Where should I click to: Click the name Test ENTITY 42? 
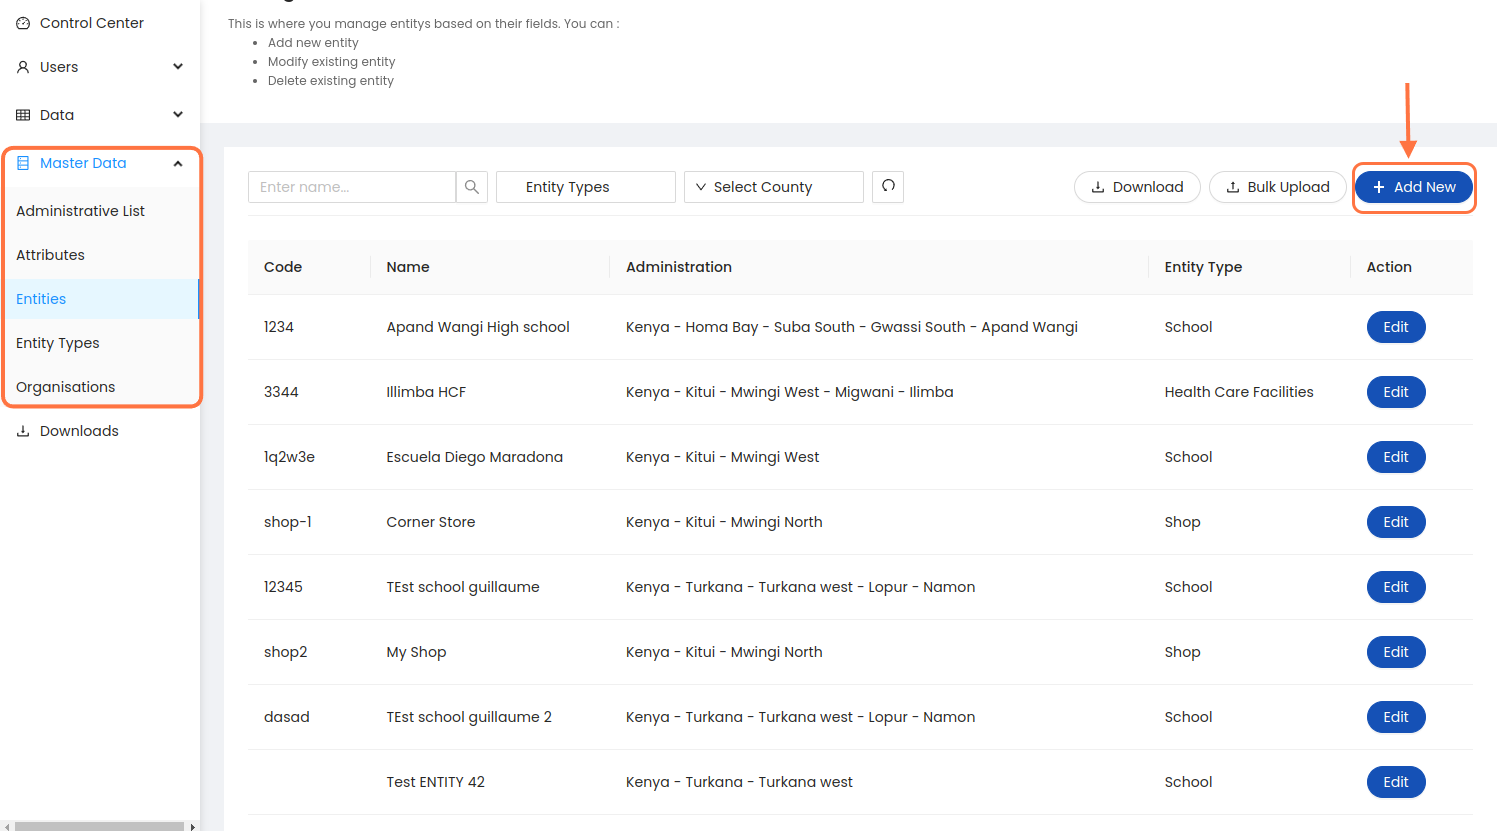[436, 782]
